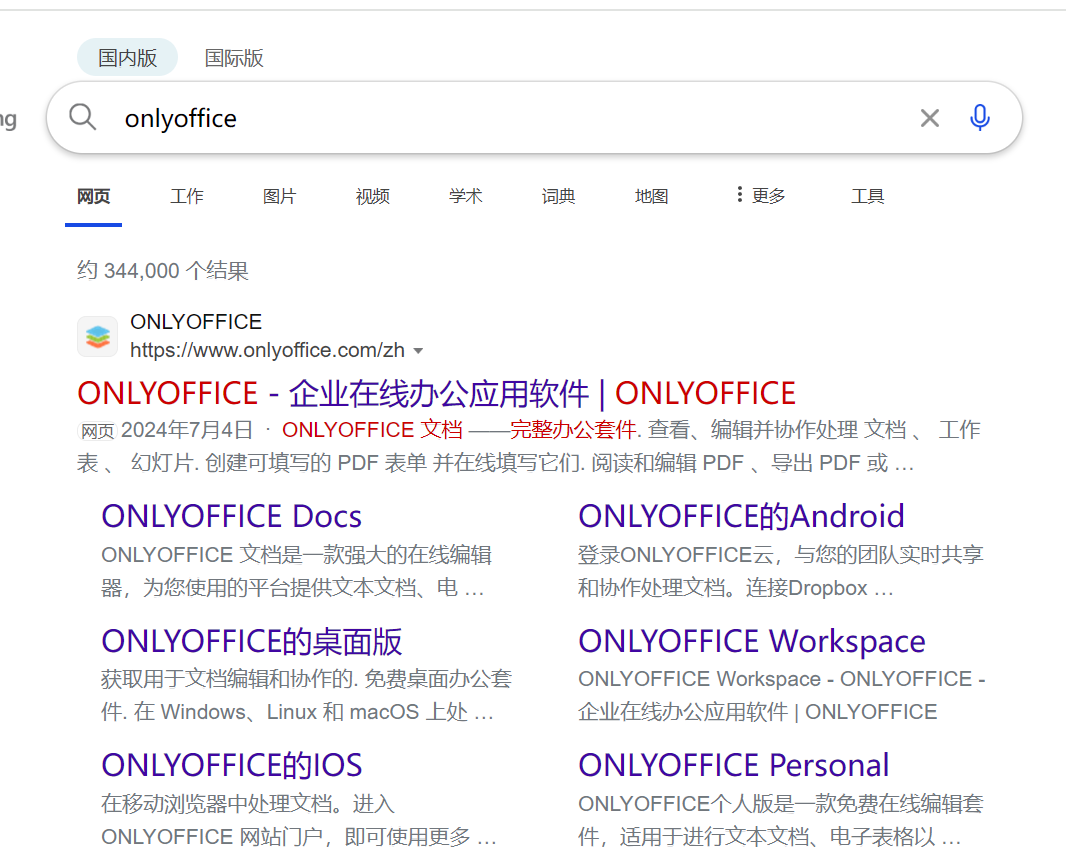This screenshot has height=866, width=1066.
Task: Start voice search with microphone icon
Action: 980,118
